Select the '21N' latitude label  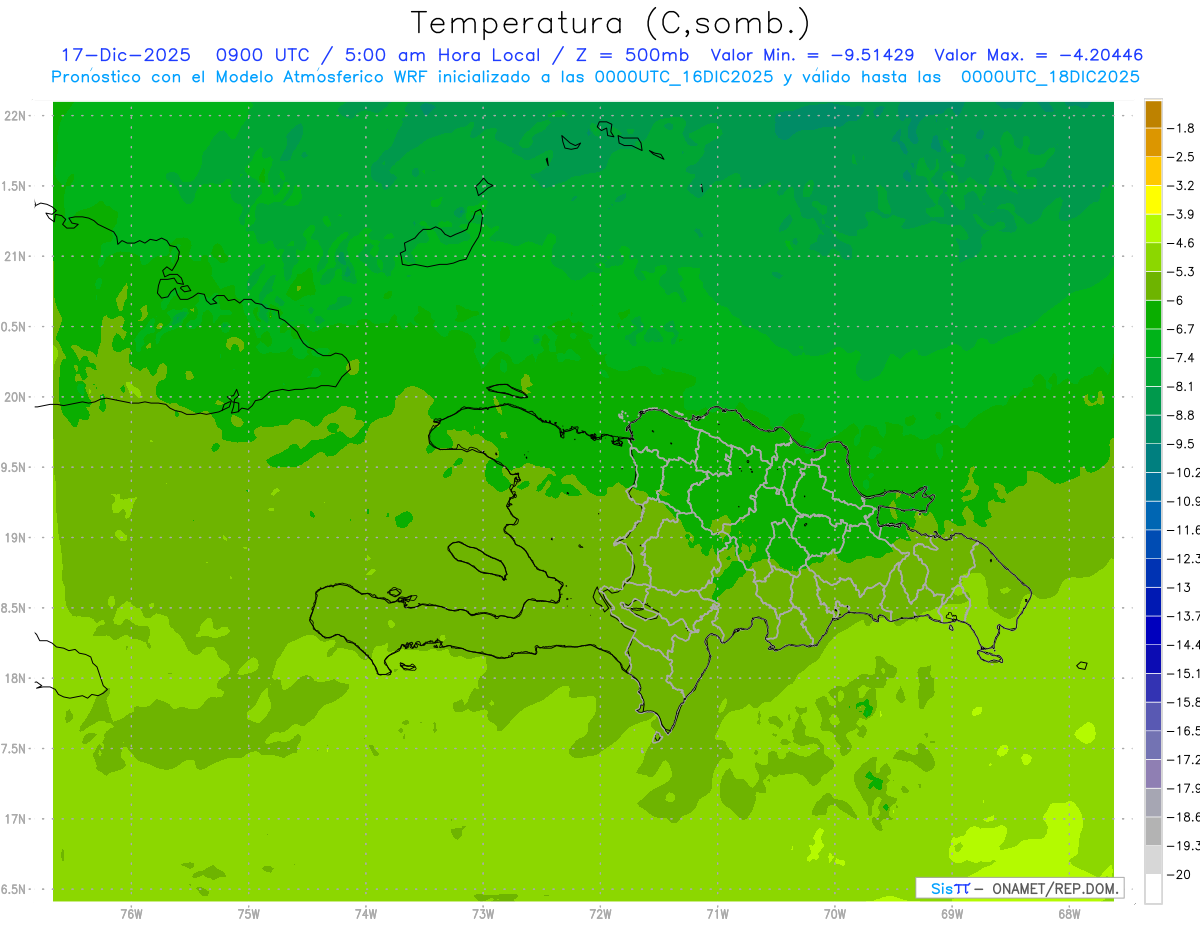click(15, 256)
